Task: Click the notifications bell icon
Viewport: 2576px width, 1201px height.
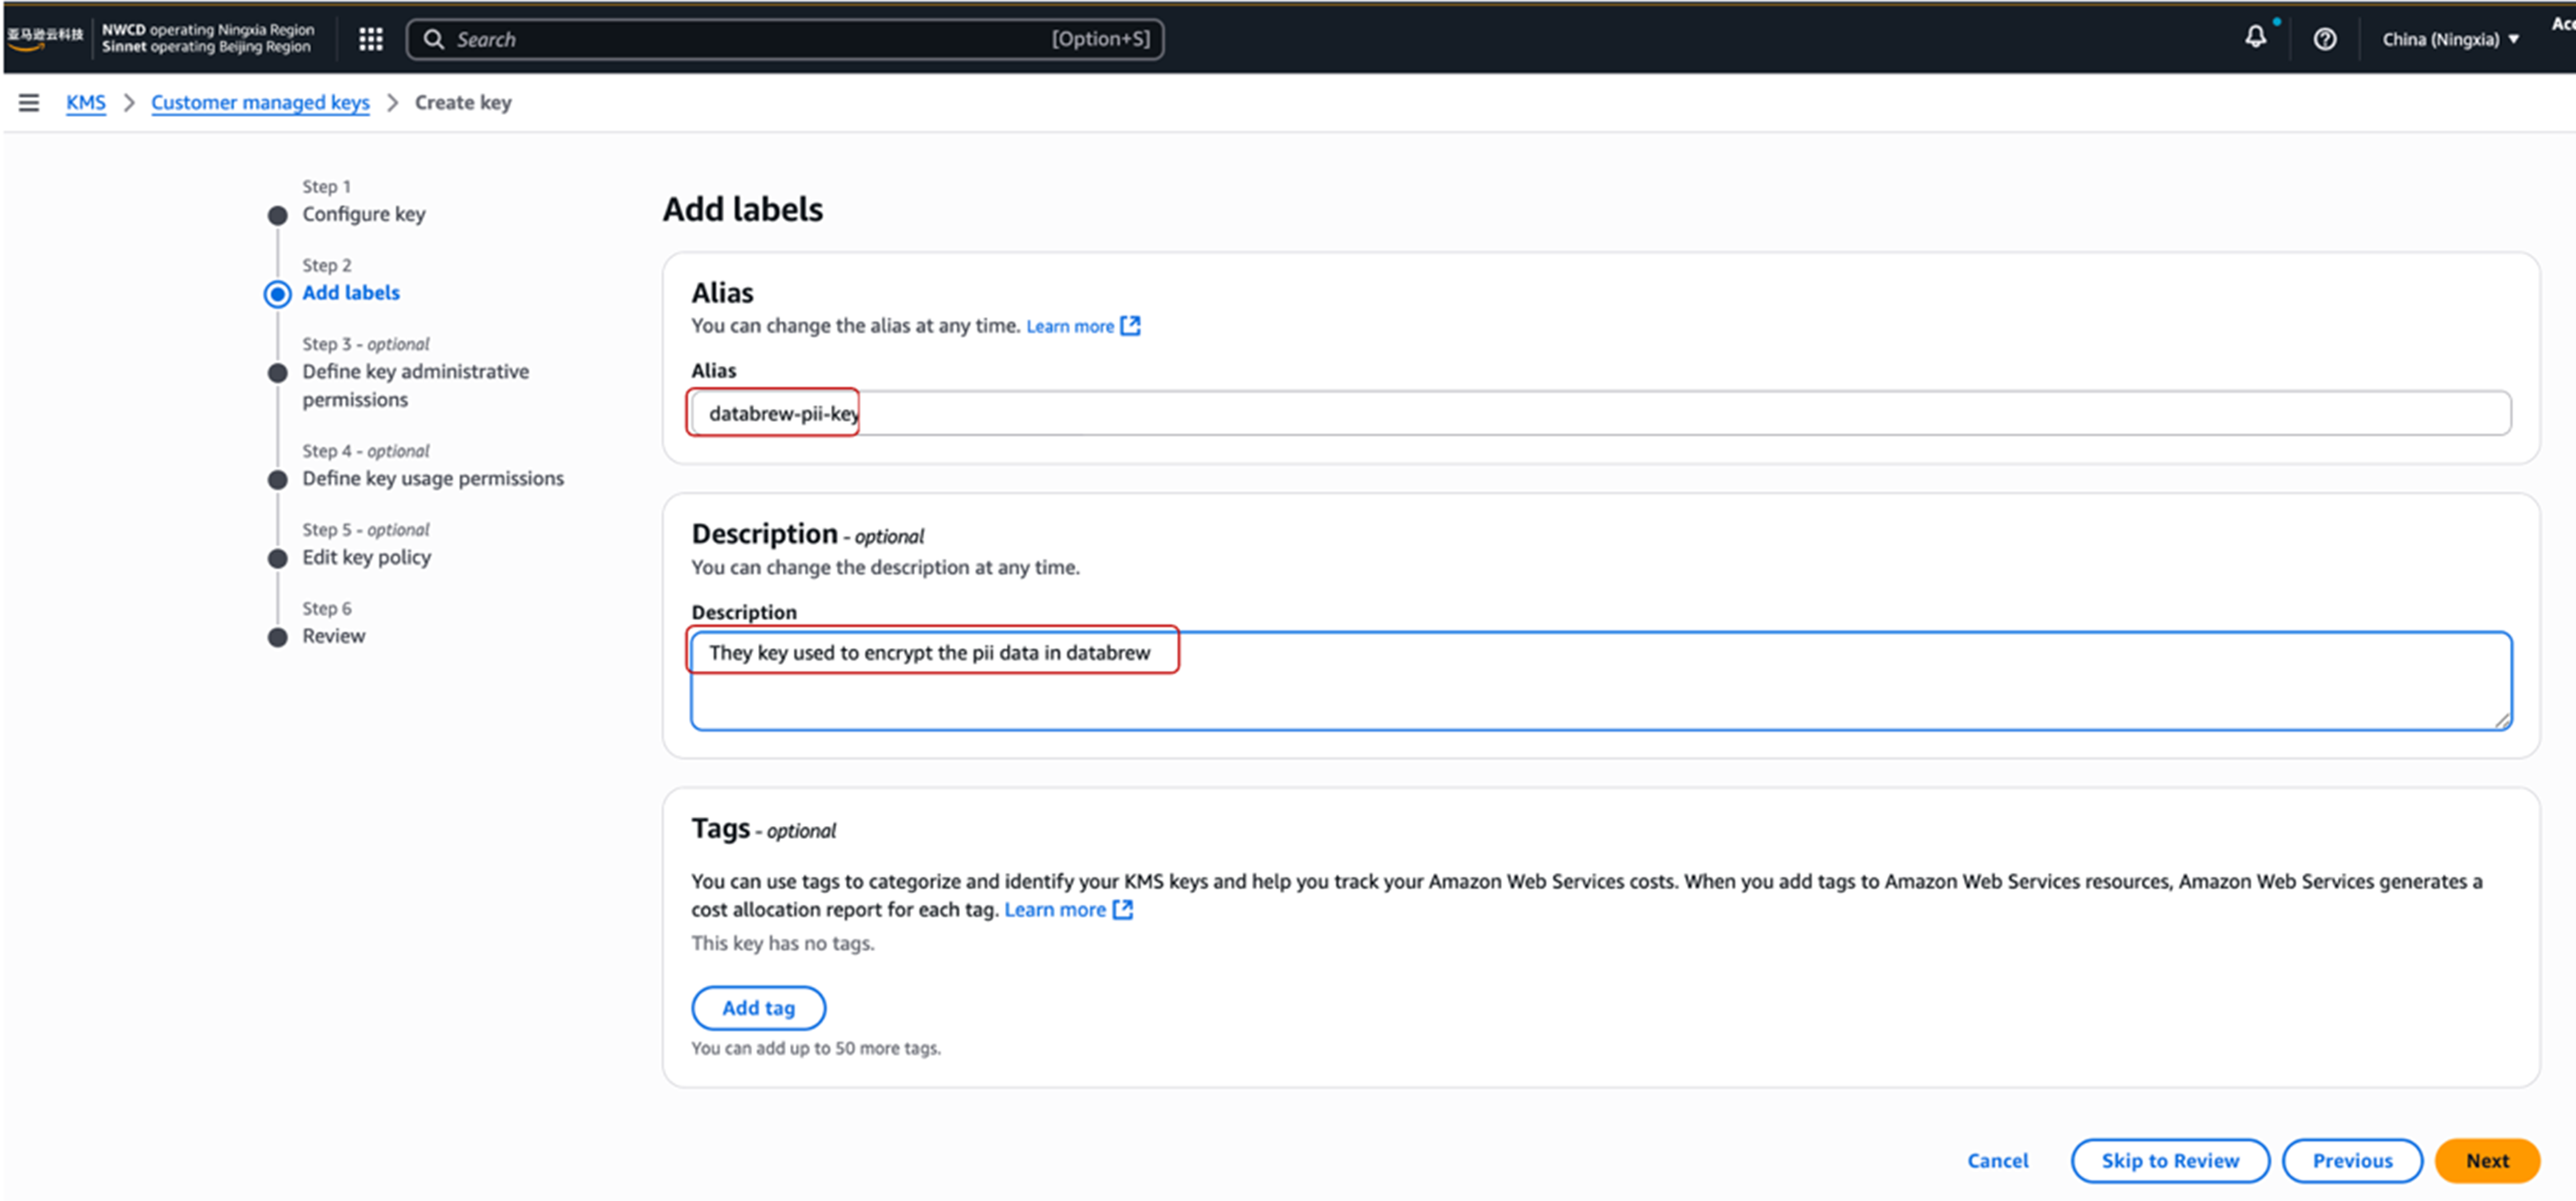Action: (2255, 38)
